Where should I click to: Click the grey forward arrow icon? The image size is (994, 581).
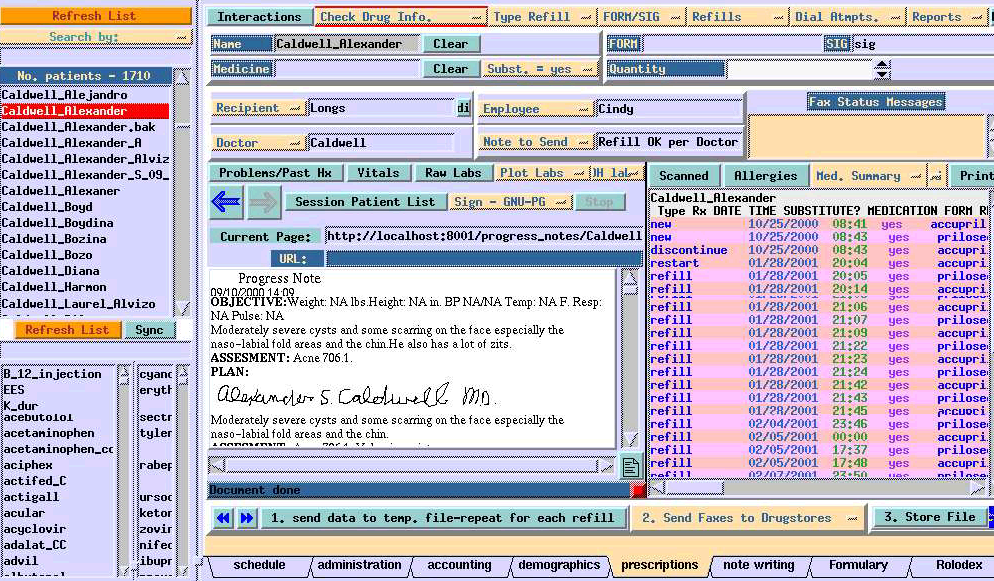click(263, 202)
